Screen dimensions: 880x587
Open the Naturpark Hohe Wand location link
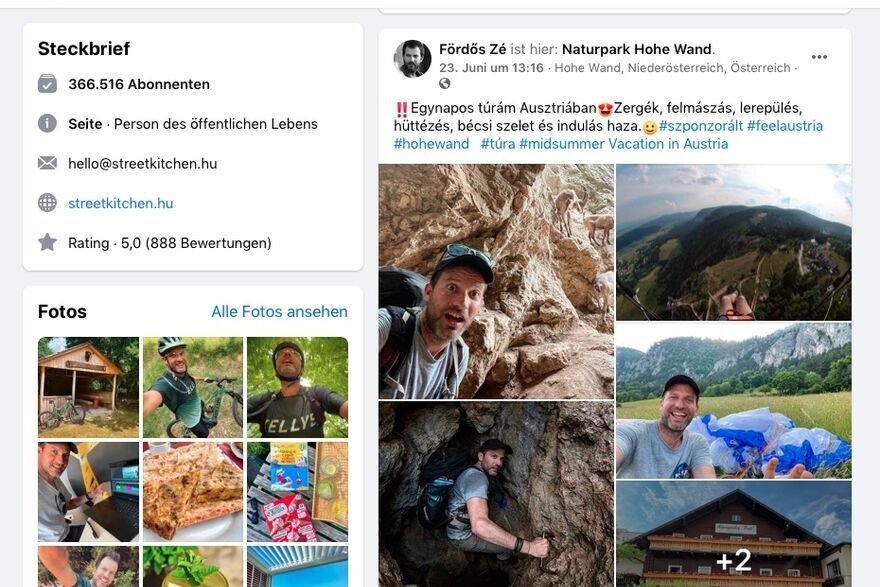click(x=637, y=49)
